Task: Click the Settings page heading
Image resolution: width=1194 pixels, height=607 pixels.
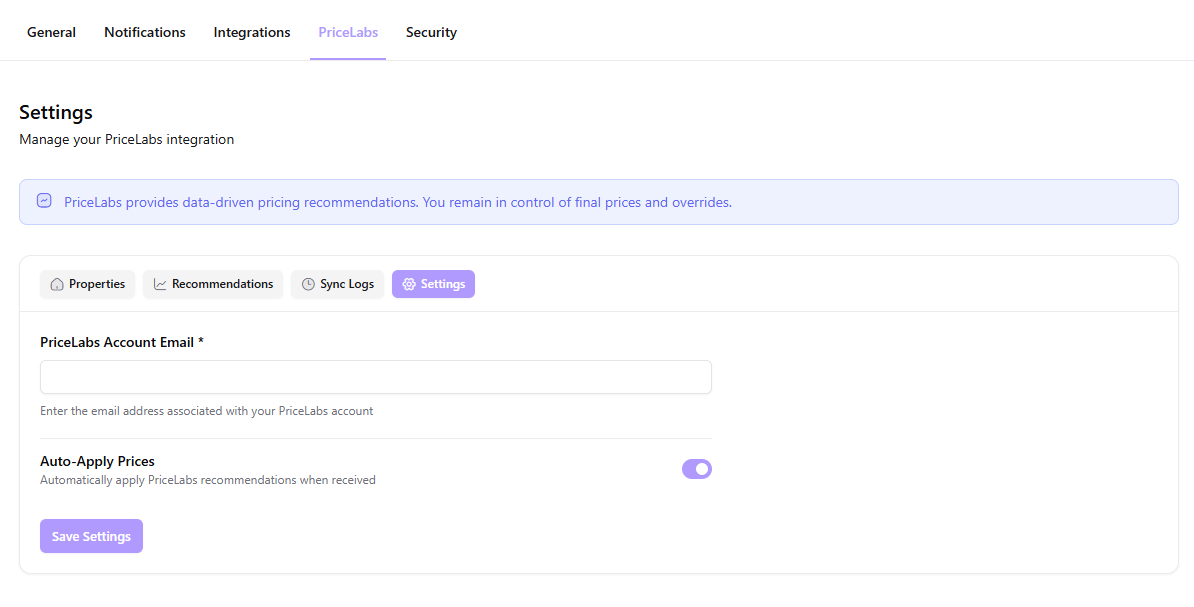Action: [56, 112]
